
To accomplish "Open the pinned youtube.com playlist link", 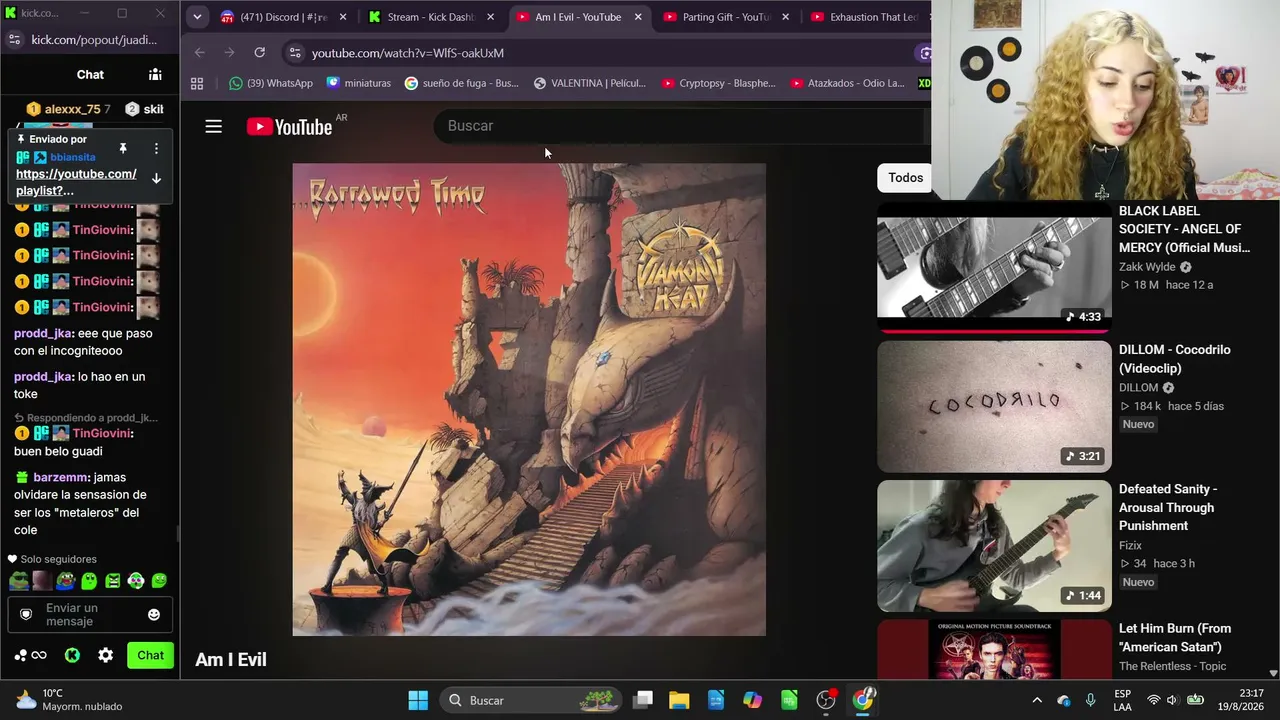I will tap(76, 182).
